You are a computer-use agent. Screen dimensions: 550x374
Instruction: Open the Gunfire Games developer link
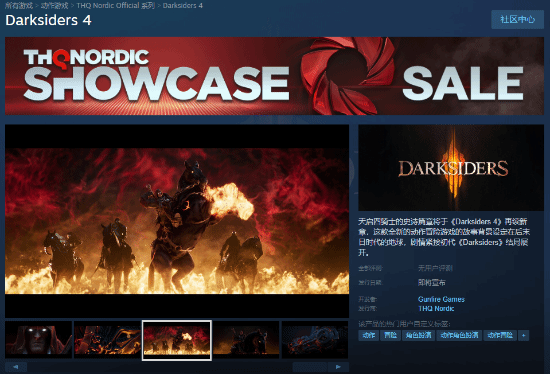441,299
